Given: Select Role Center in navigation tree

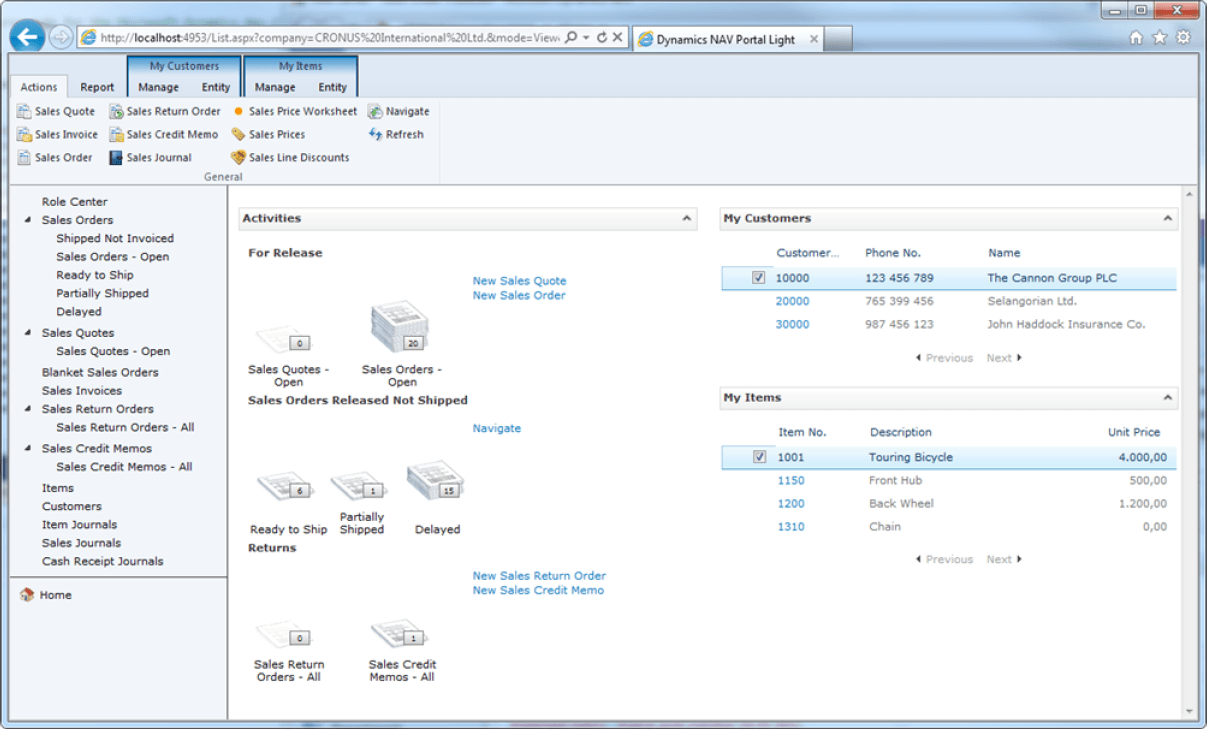Looking at the screenshot, I should (74, 202).
